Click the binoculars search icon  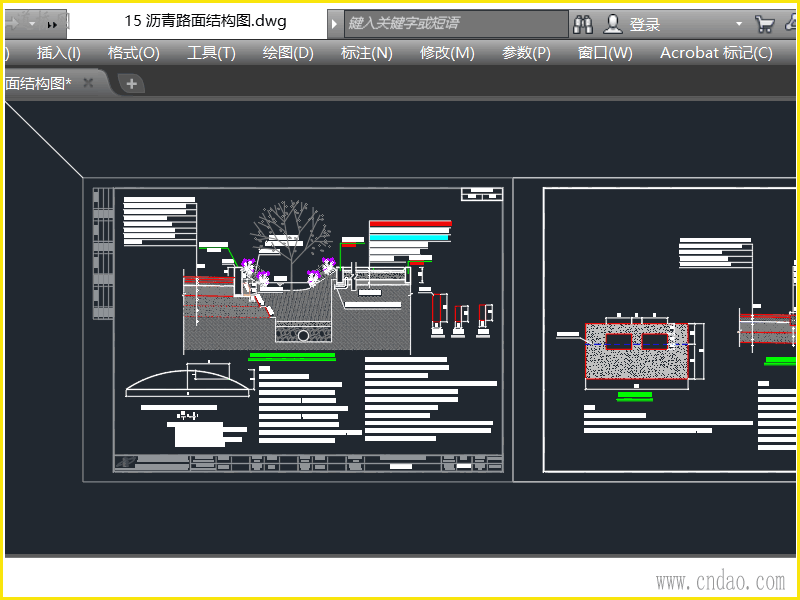pos(583,24)
